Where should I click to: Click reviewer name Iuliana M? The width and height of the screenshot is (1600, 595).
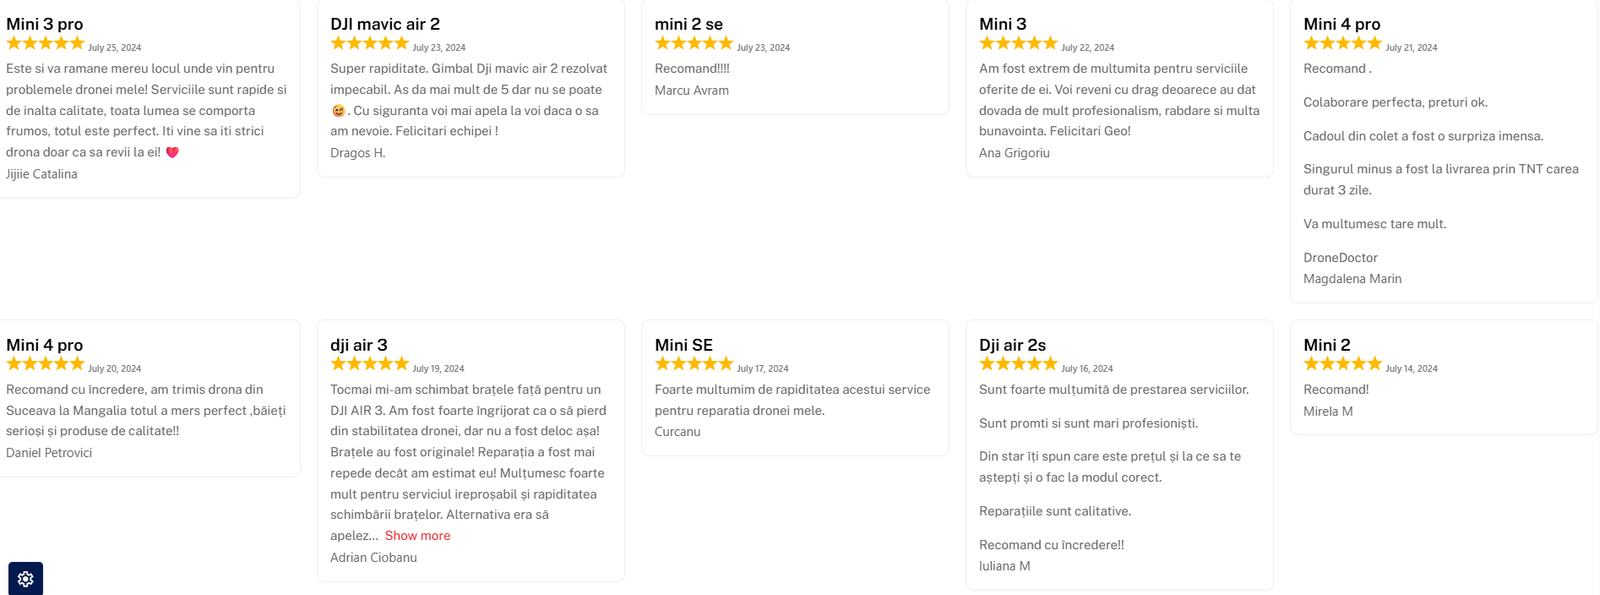[1004, 566]
